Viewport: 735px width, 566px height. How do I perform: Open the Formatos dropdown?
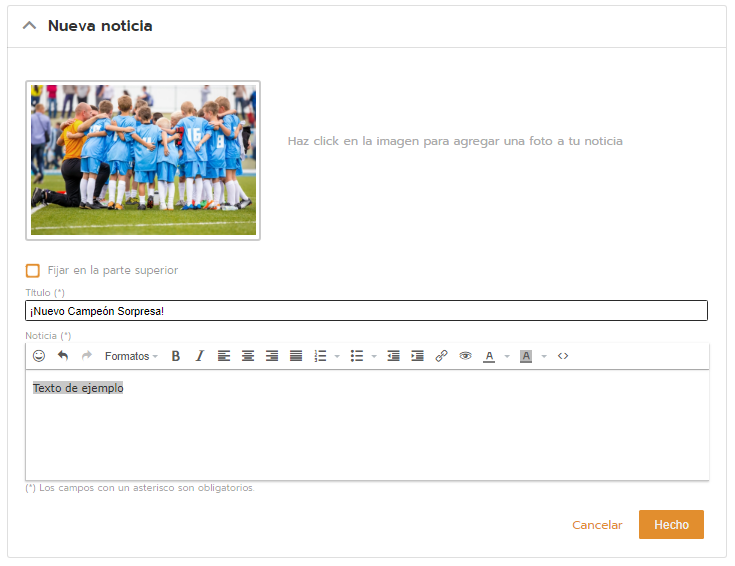131,356
